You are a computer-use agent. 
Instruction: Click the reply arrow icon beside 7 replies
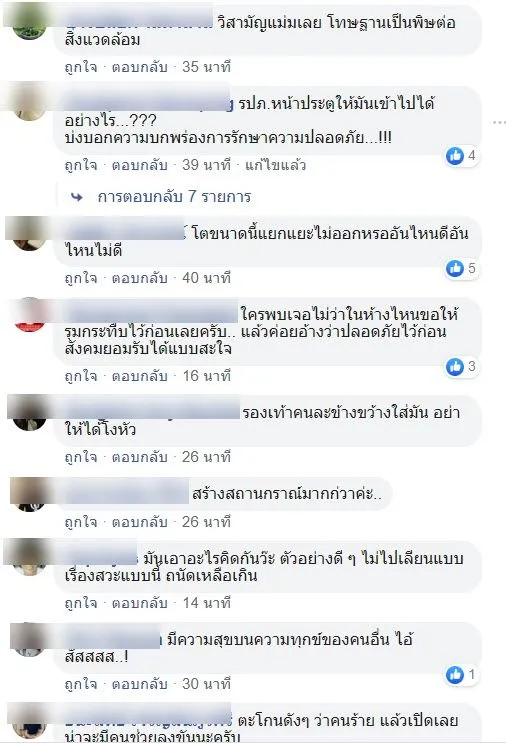(77, 197)
